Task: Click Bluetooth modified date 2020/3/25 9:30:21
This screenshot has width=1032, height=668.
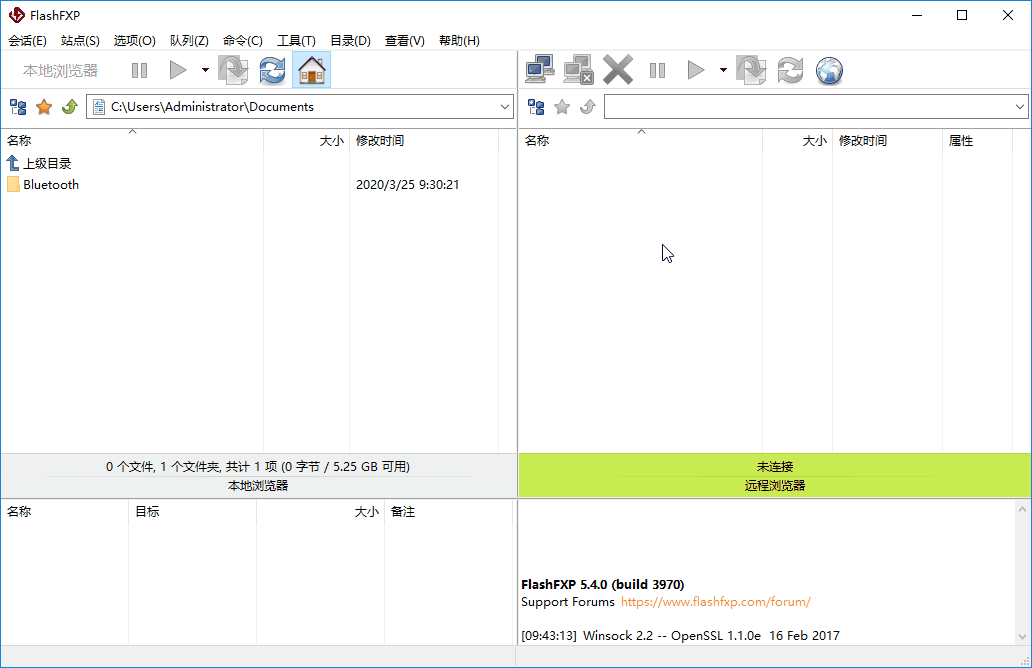Action: [x=407, y=185]
